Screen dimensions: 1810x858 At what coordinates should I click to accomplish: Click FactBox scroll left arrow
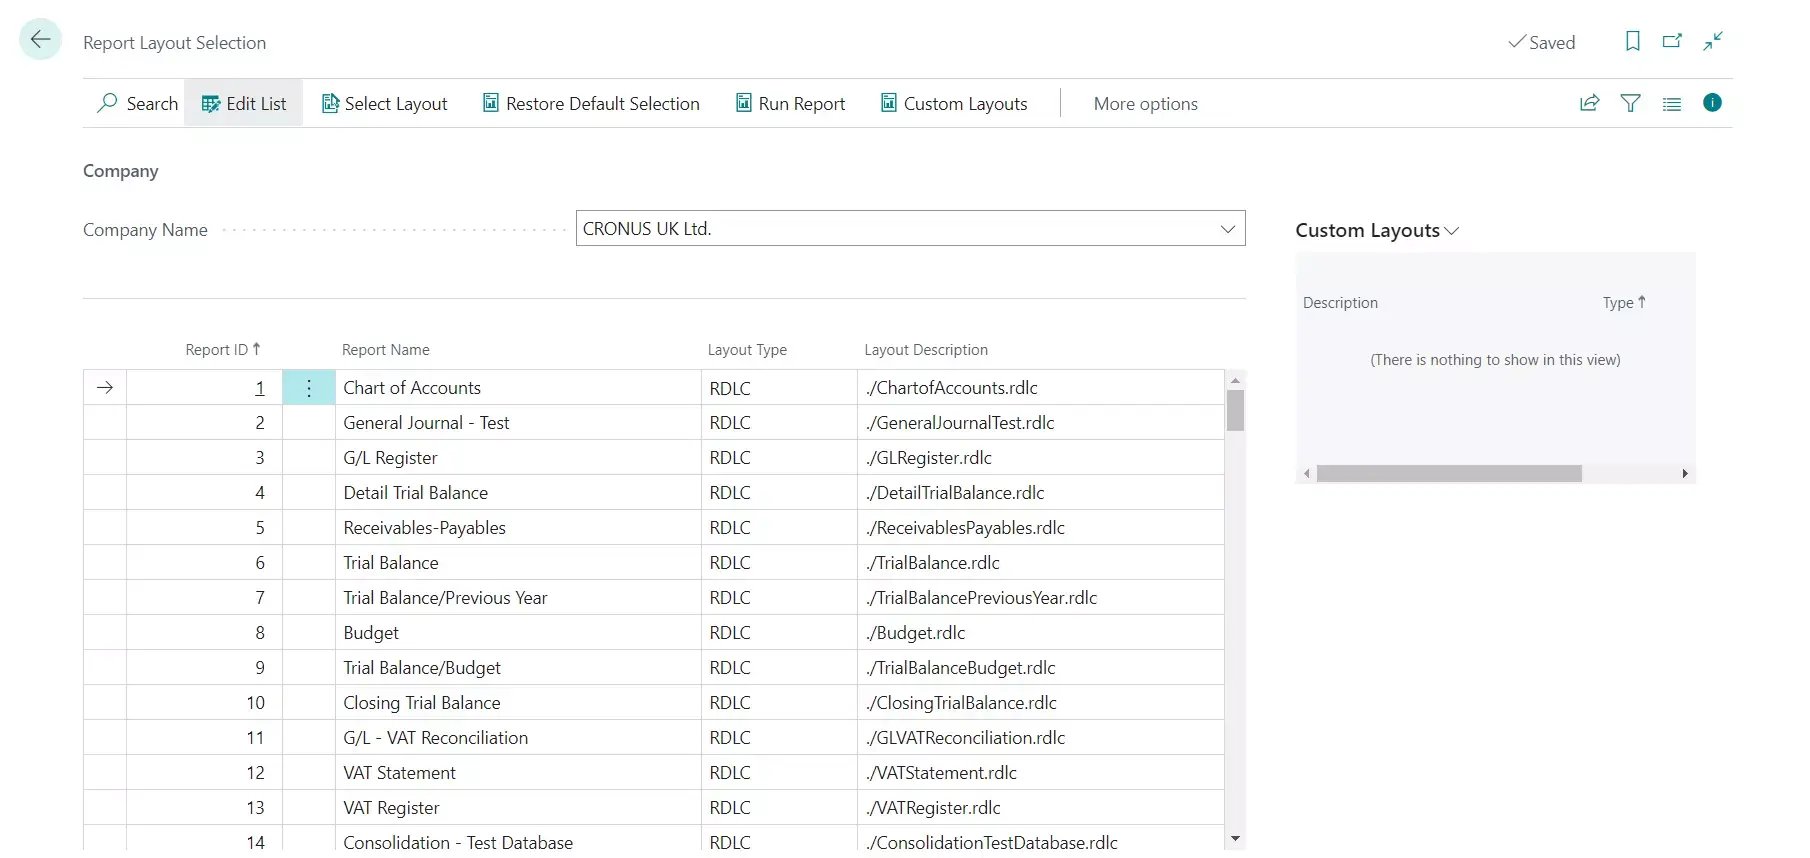pyautogui.click(x=1306, y=473)
